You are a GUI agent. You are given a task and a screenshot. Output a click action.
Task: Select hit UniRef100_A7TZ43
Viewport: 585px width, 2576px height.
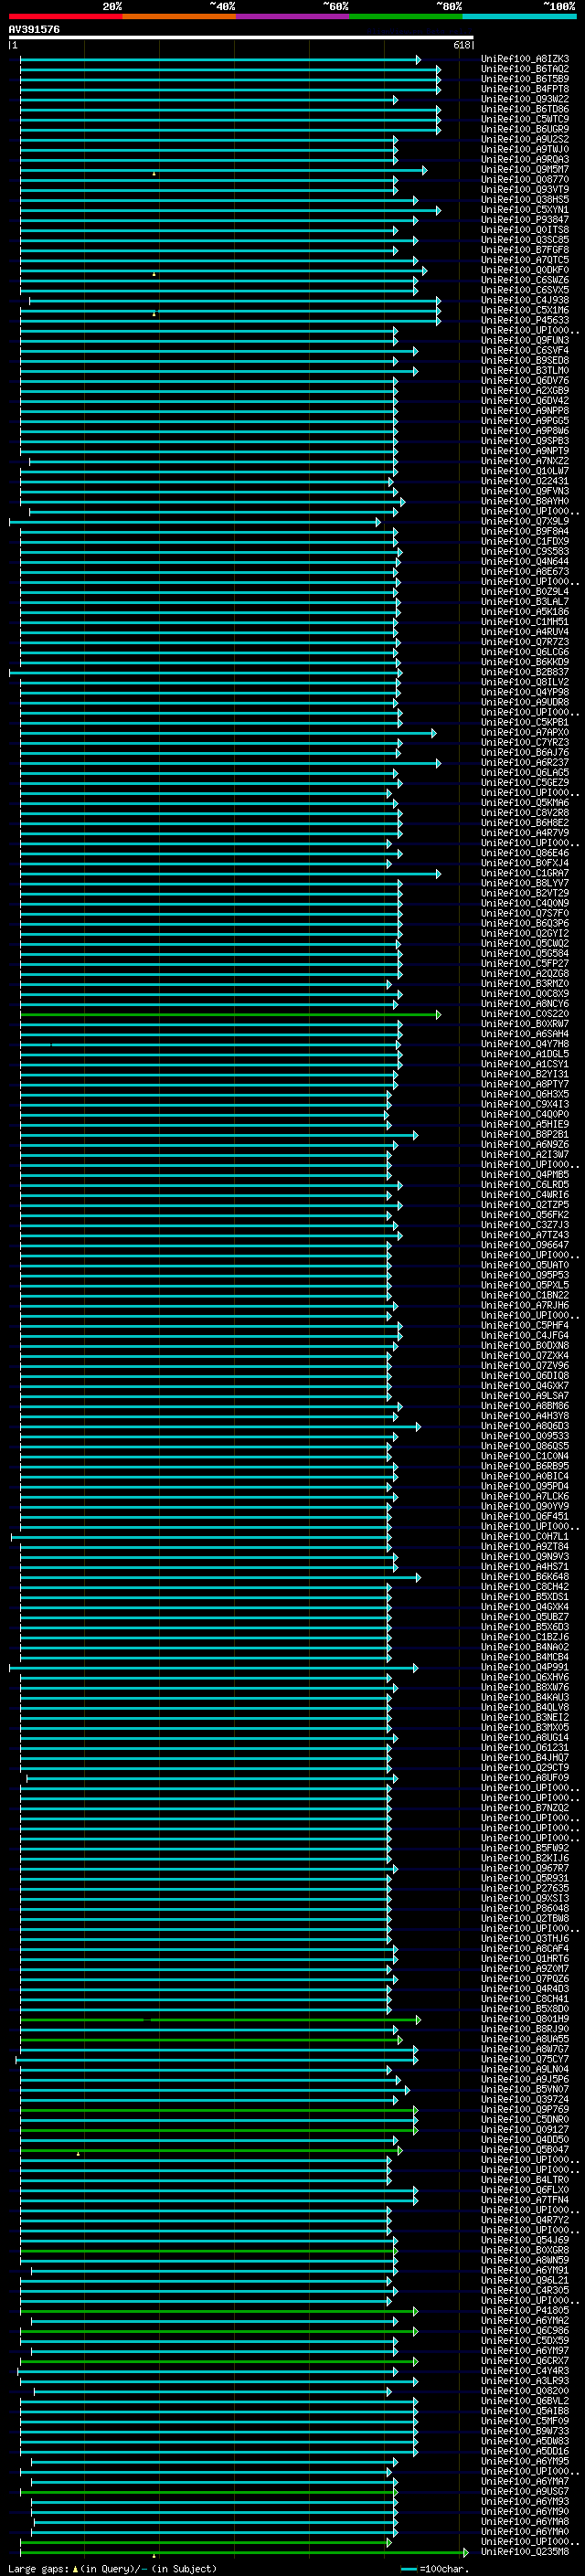[524, 1235]
